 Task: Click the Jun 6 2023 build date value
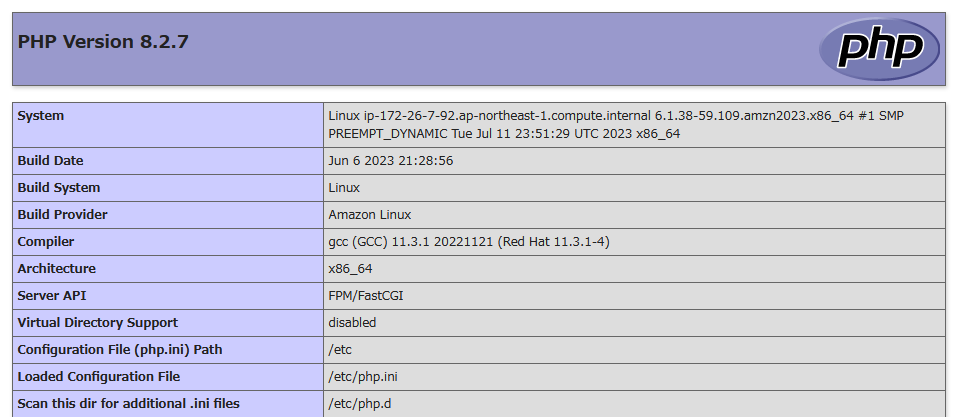[x=391, y=161]
